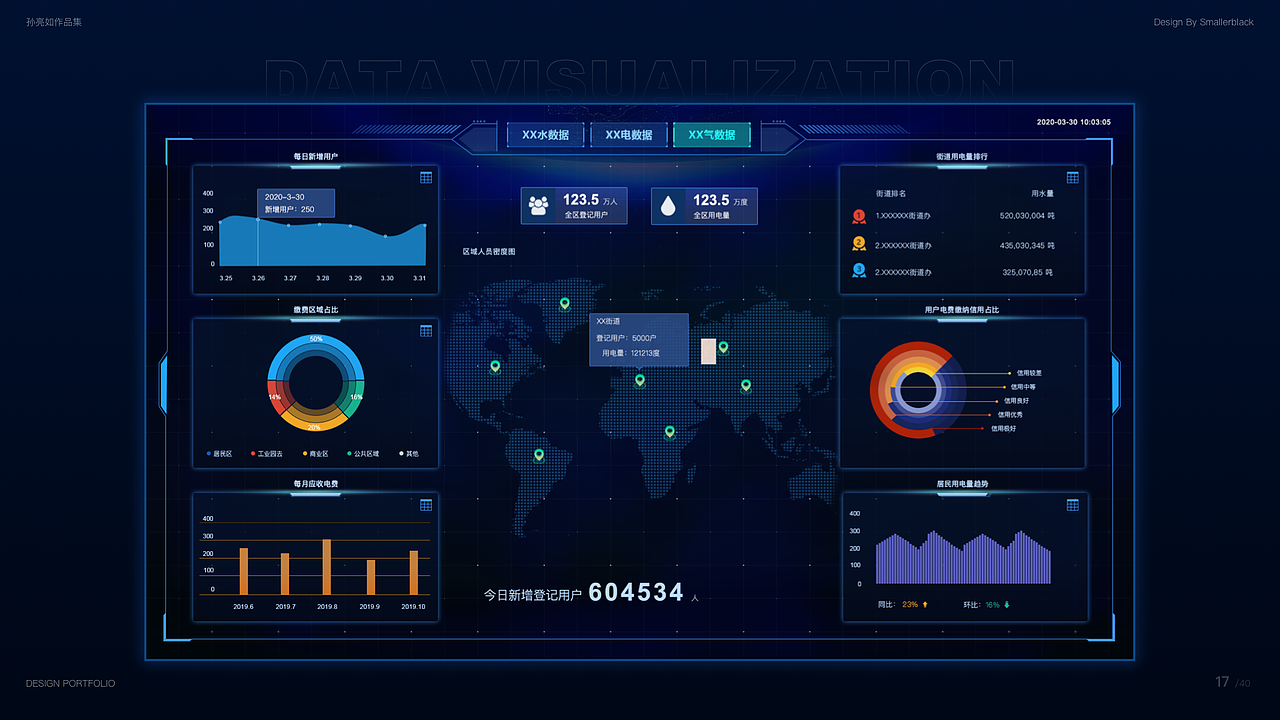Click the 2019.7 orange bar
1280x720 pixels.
coord(284,574)
